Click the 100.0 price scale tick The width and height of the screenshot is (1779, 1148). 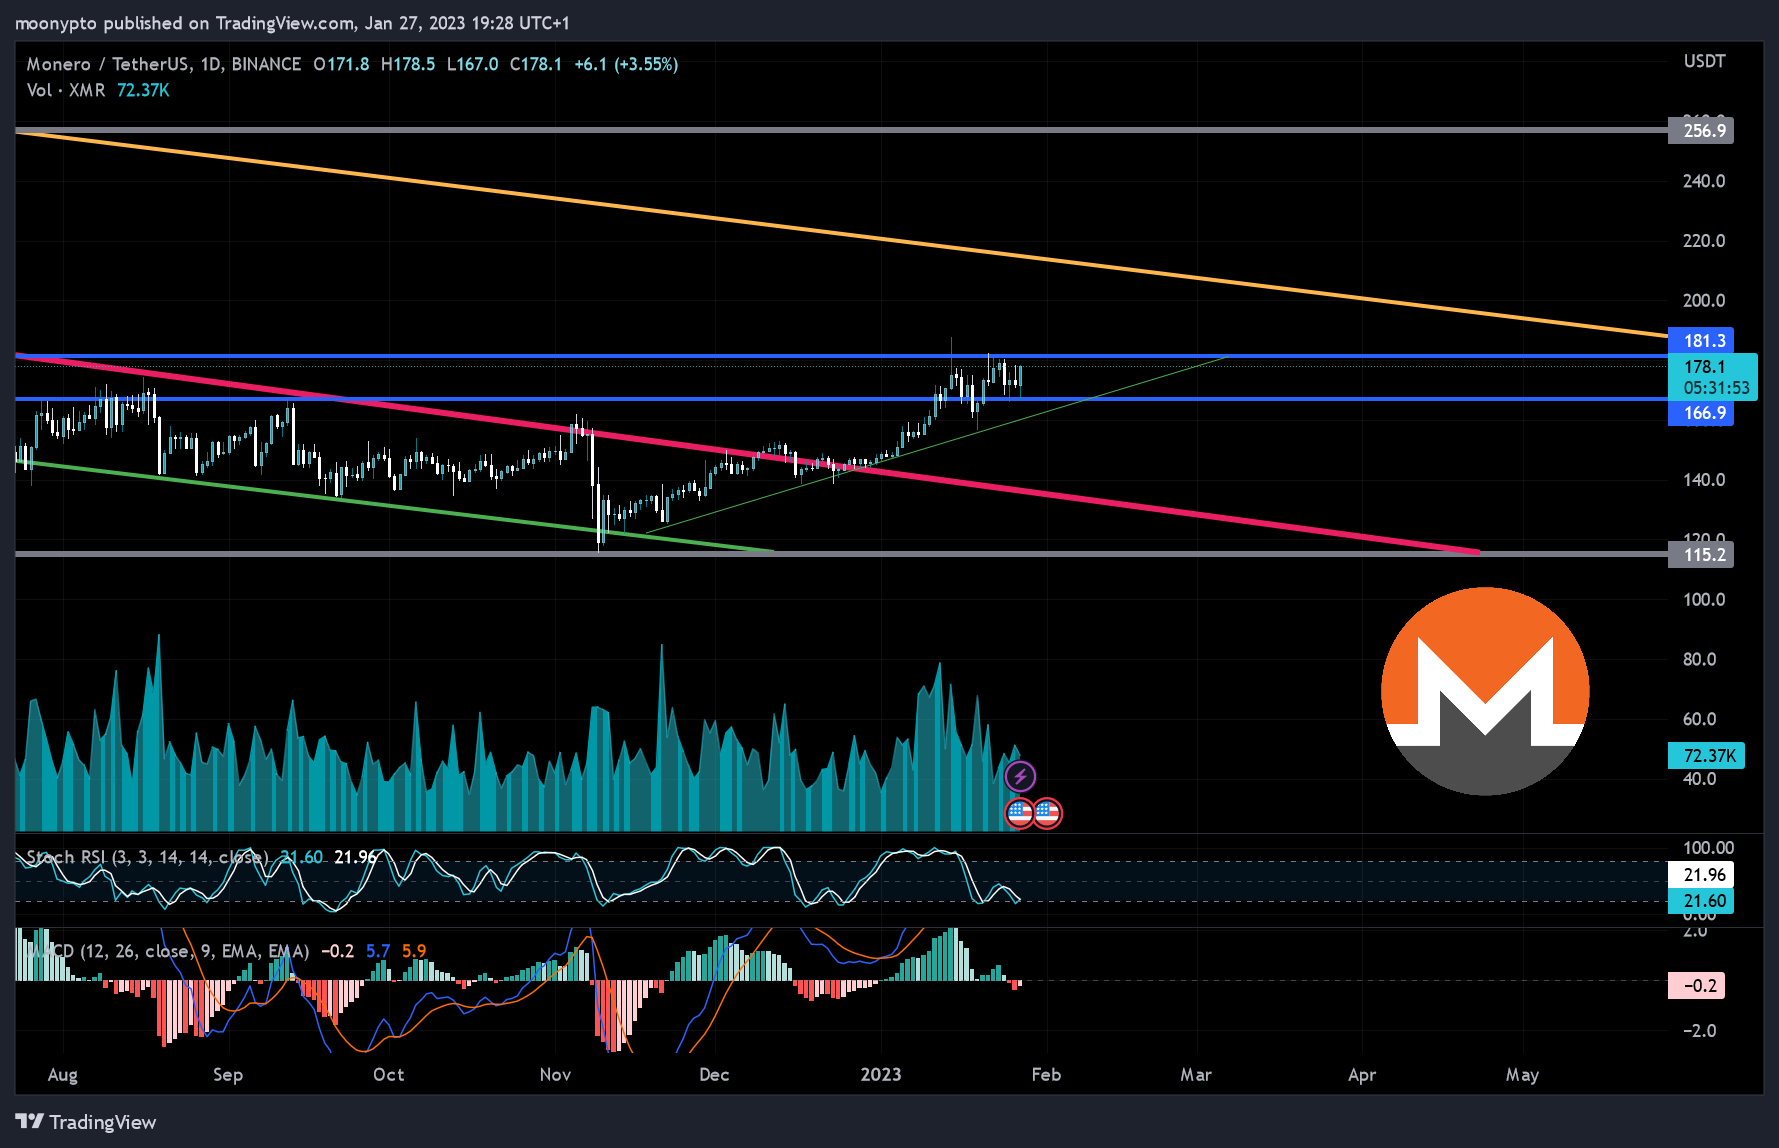tap(1704, 600)
